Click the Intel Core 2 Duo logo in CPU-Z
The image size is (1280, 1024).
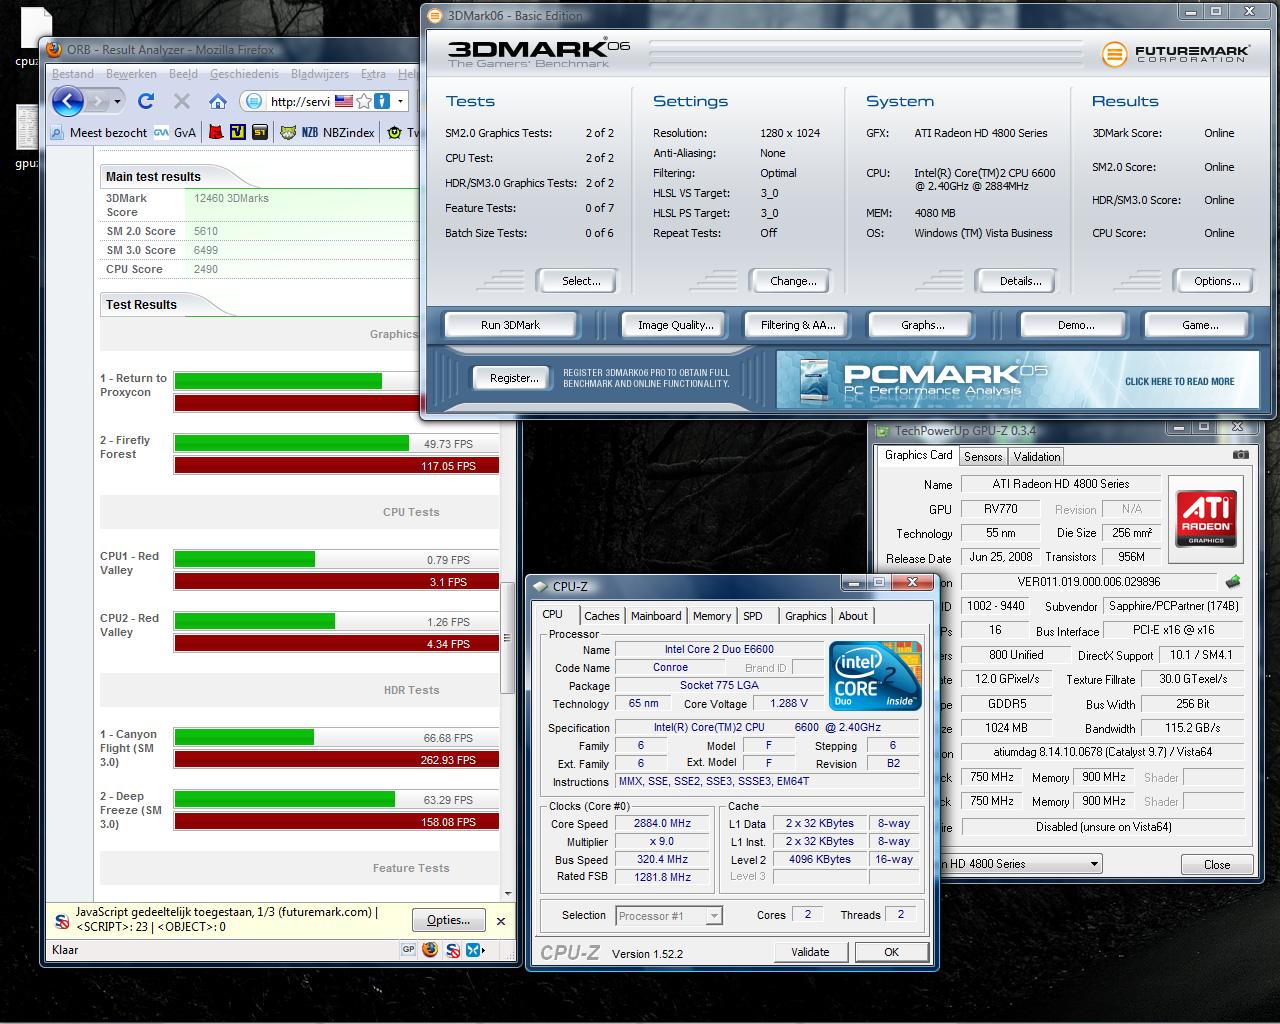tap(875, 676)
